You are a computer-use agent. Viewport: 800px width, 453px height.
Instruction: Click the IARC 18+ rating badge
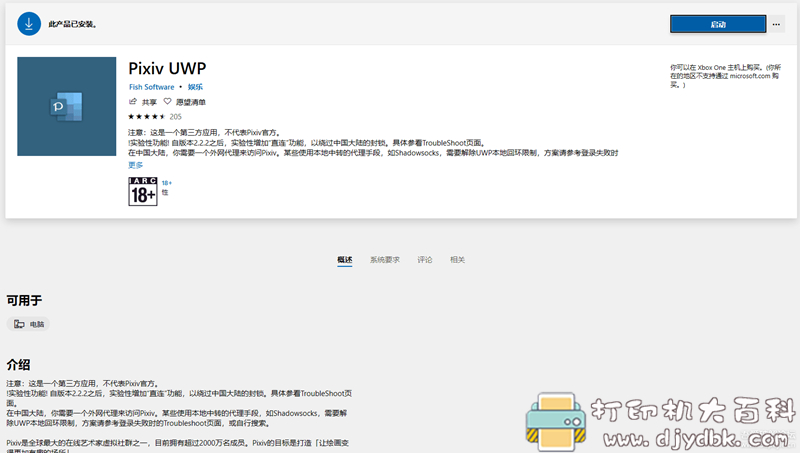(x=143, y=191)
